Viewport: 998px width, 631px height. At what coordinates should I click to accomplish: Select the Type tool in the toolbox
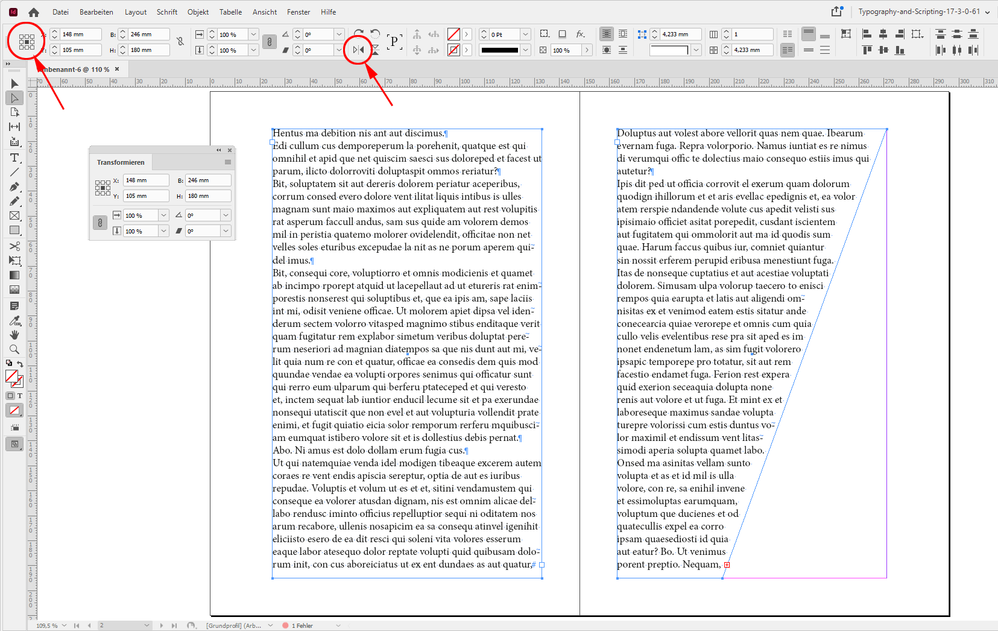(x=15, y=157)
